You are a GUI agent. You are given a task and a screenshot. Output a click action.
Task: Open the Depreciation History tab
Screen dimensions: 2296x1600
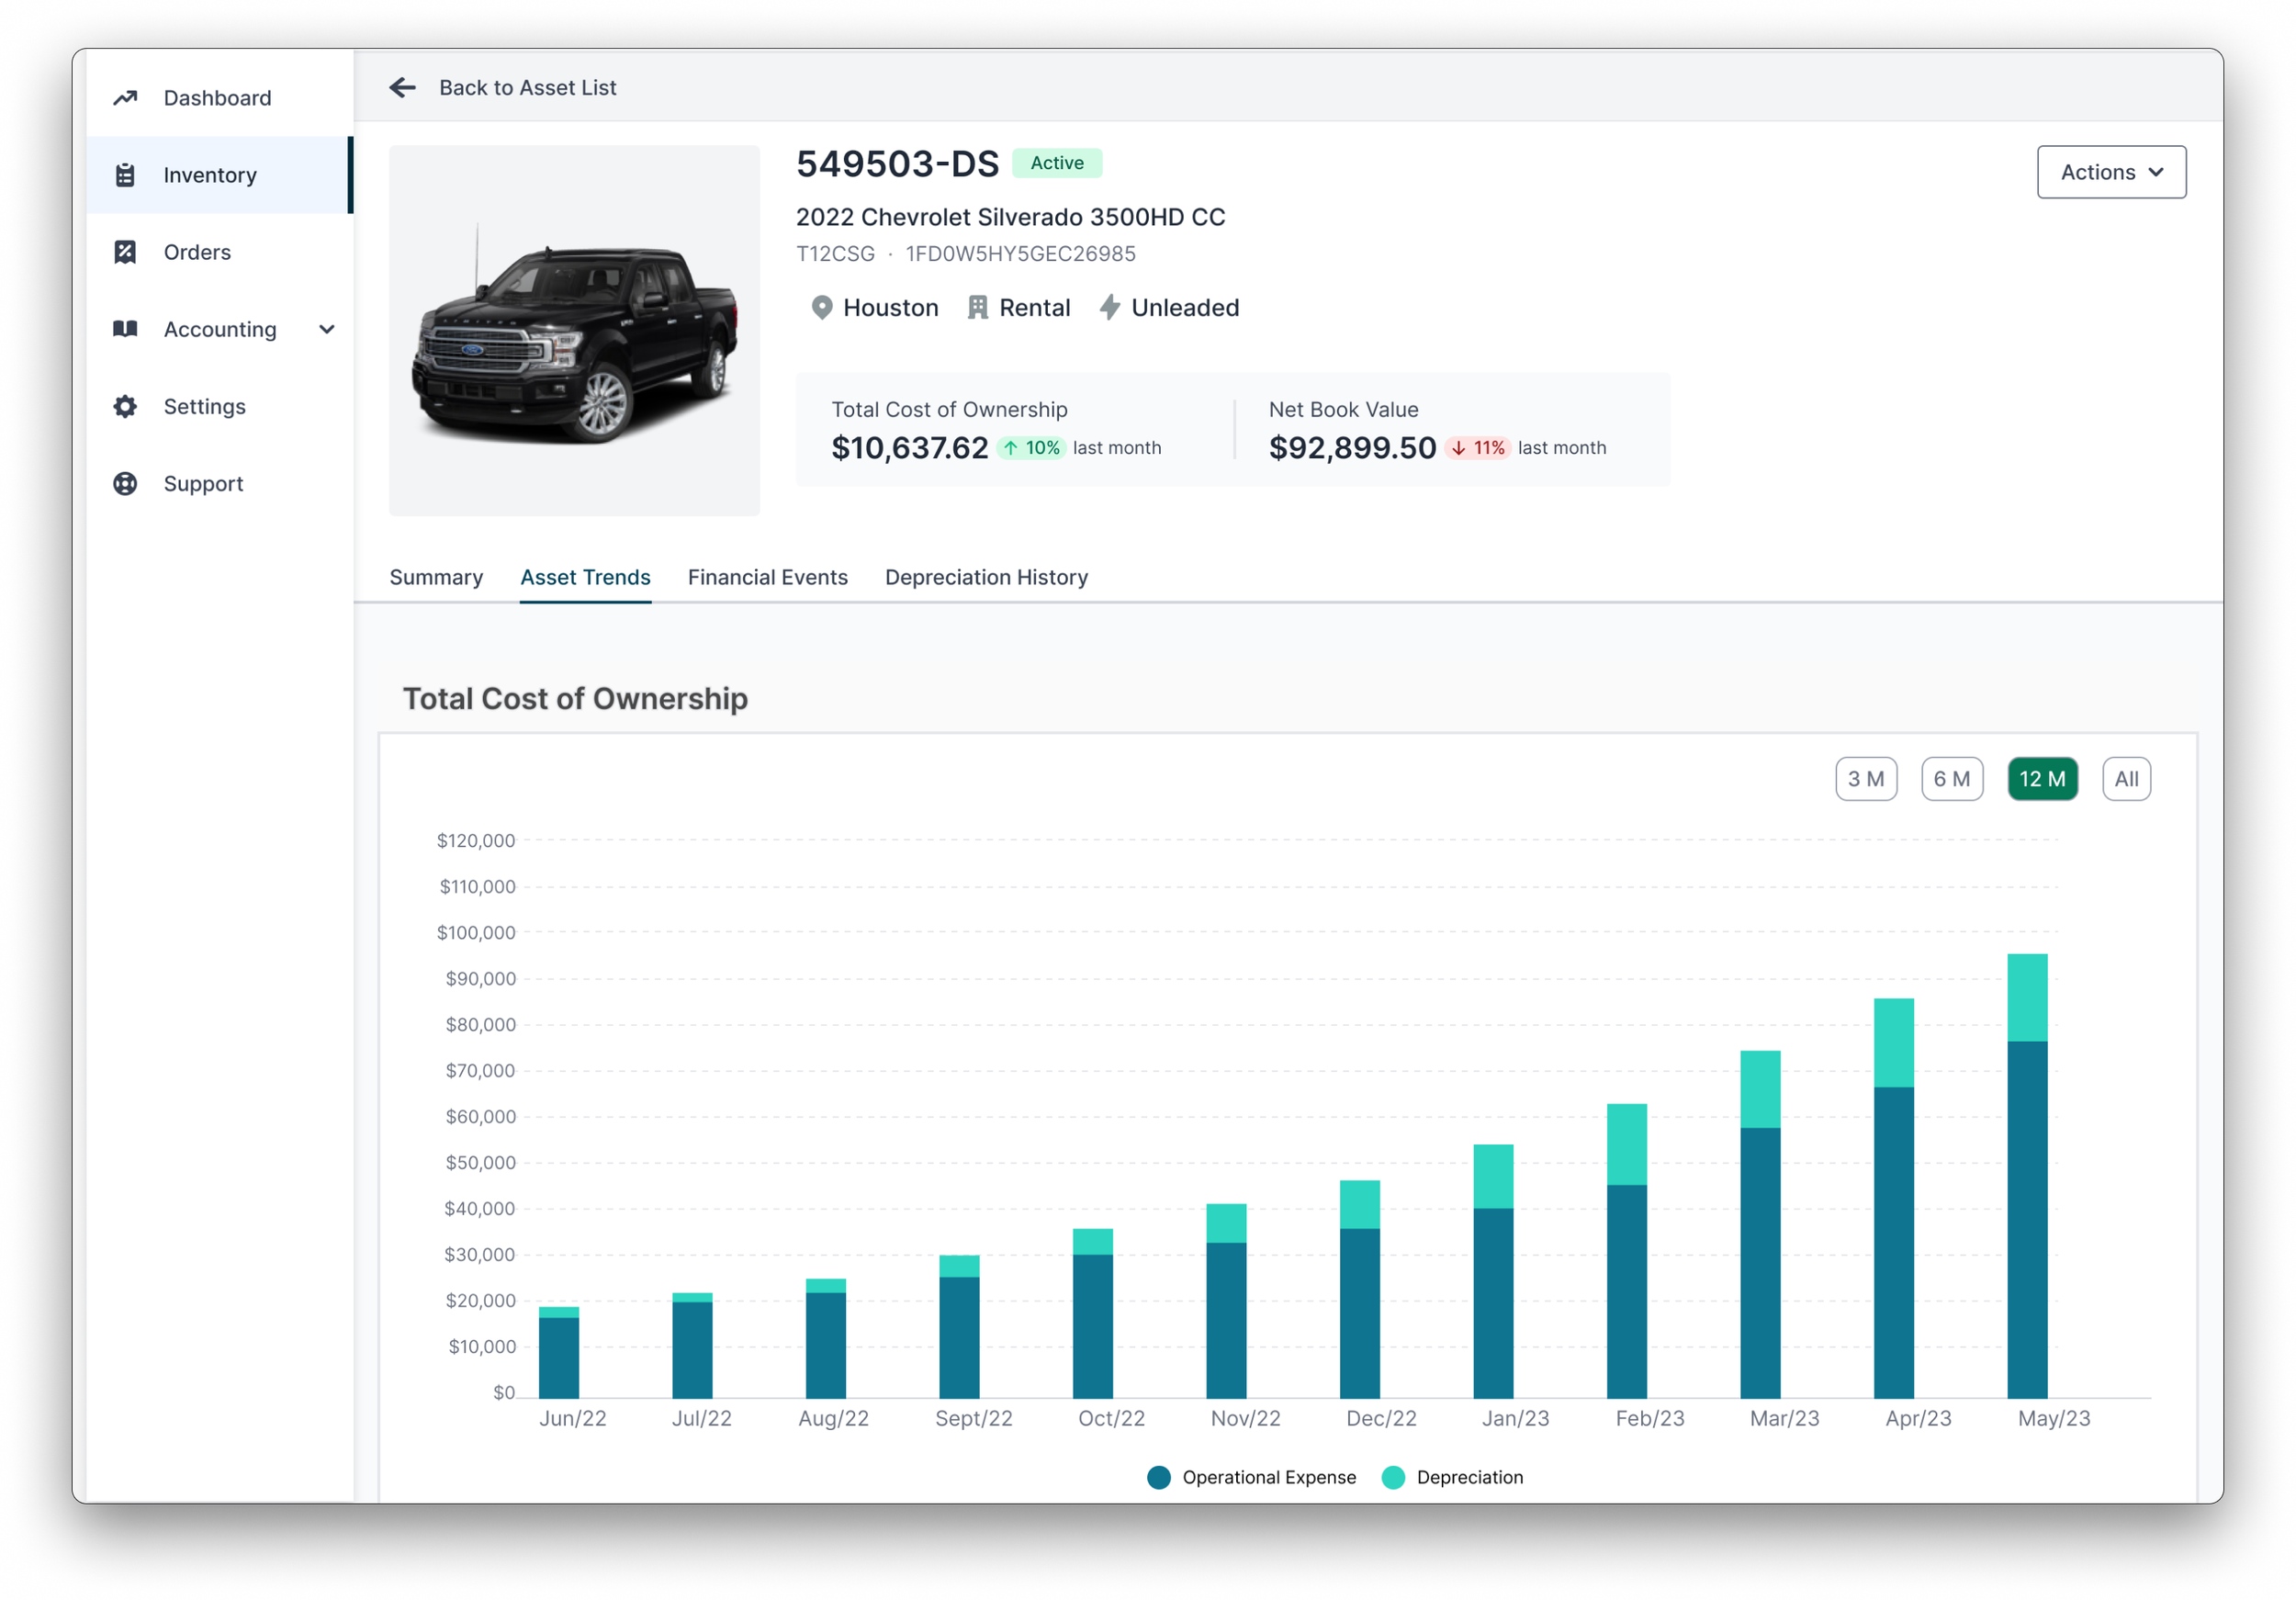[985, 577]
